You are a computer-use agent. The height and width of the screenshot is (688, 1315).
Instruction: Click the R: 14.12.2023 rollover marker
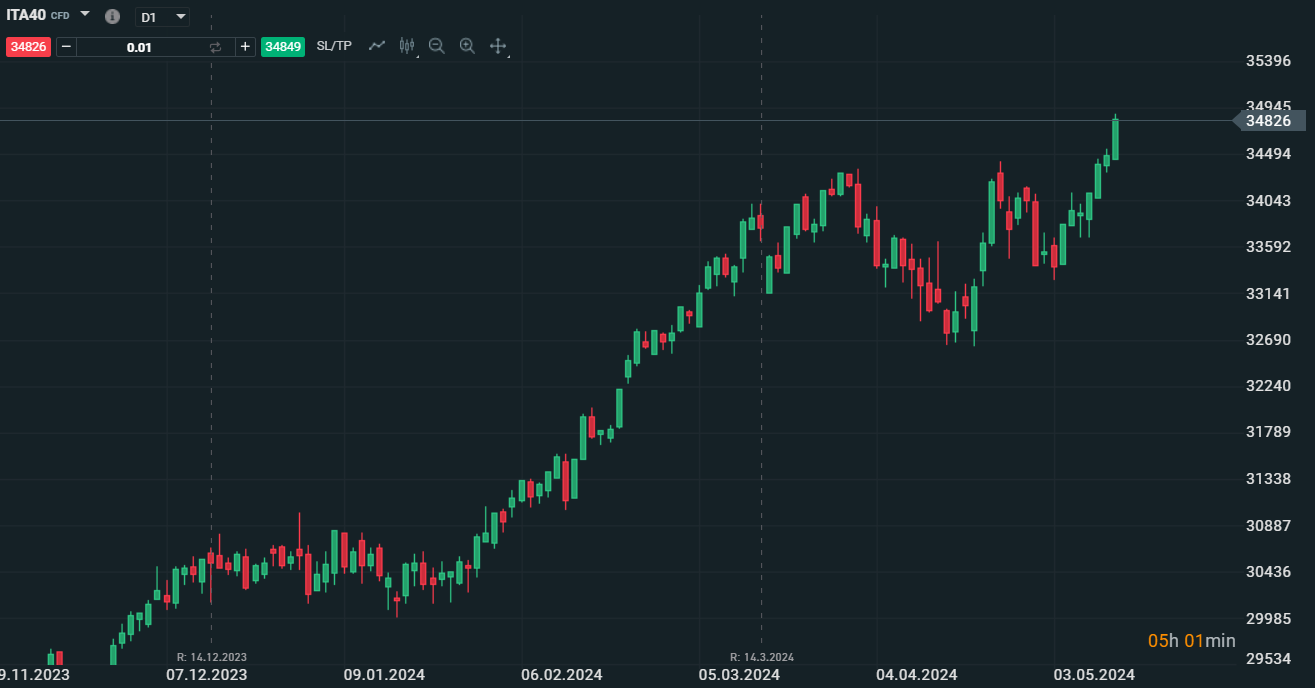pos(211,657)
